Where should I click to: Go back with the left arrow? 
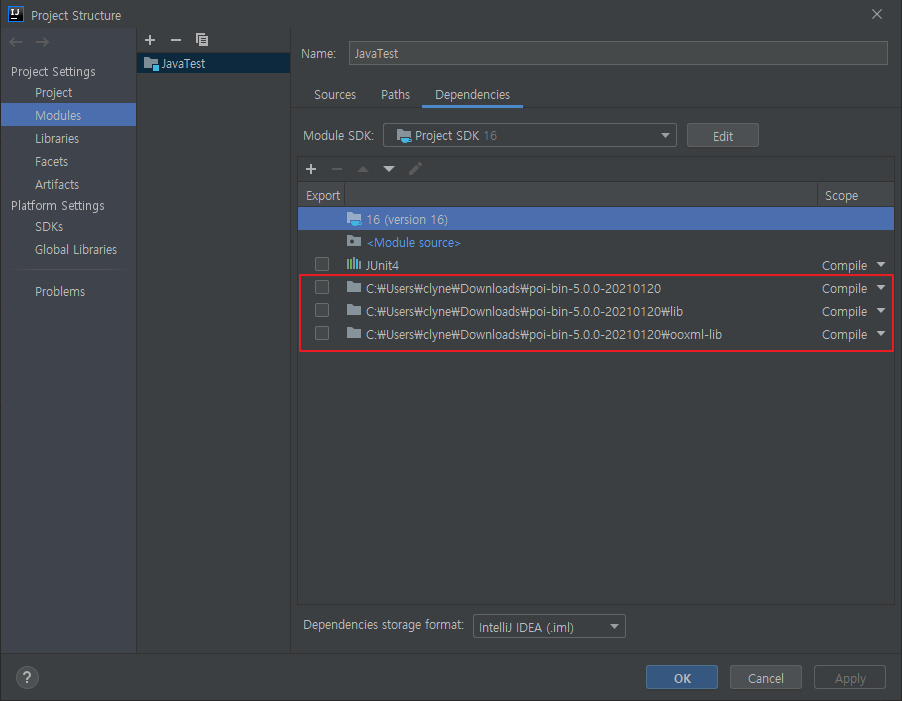[16, 42]
